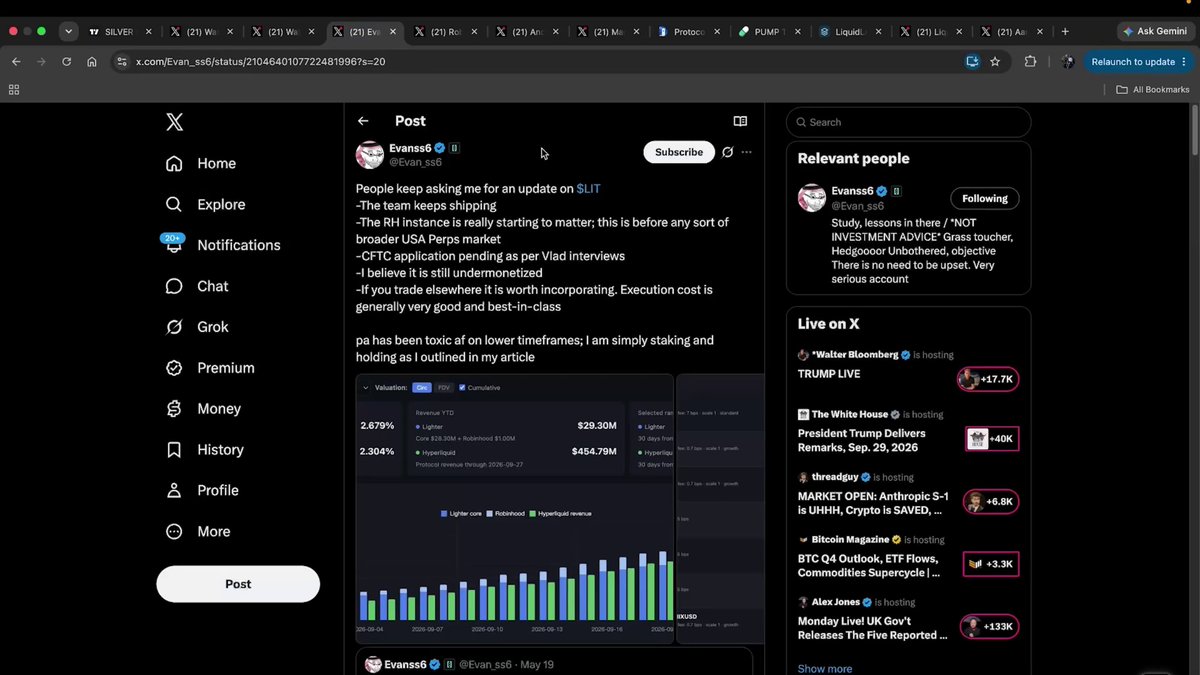Click the Following button for Evanss6

985,198
